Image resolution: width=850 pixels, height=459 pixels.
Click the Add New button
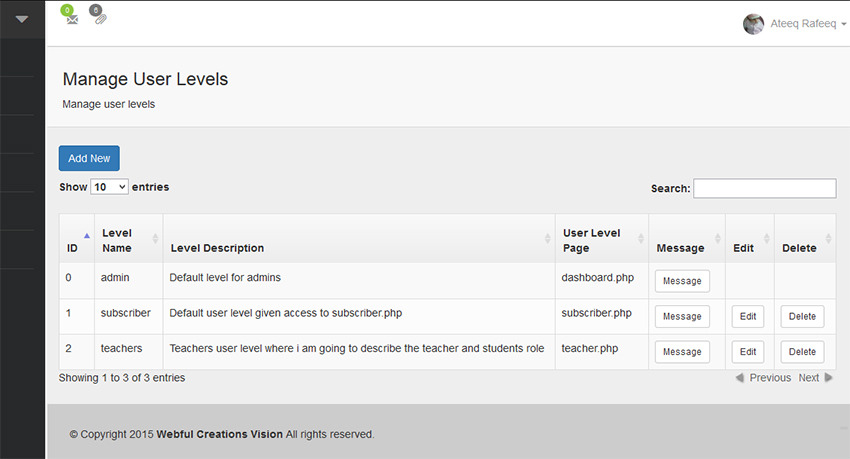click(89, 158)
